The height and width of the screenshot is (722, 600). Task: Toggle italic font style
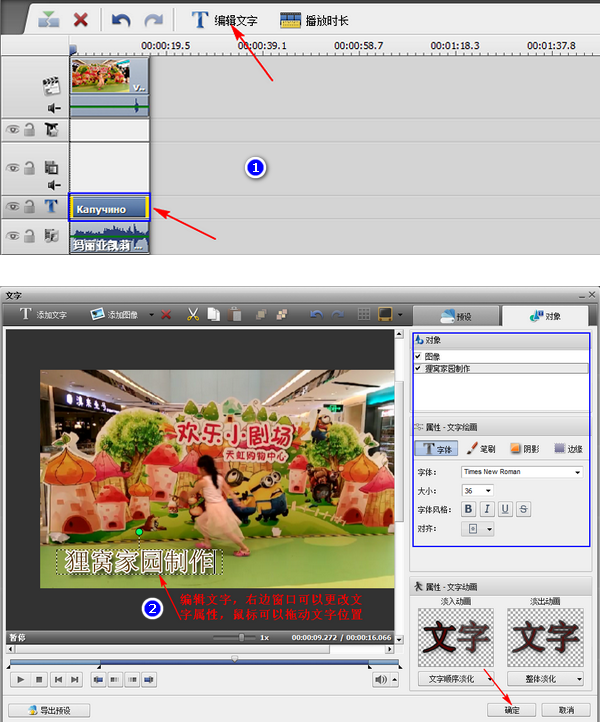coord(487,509)
